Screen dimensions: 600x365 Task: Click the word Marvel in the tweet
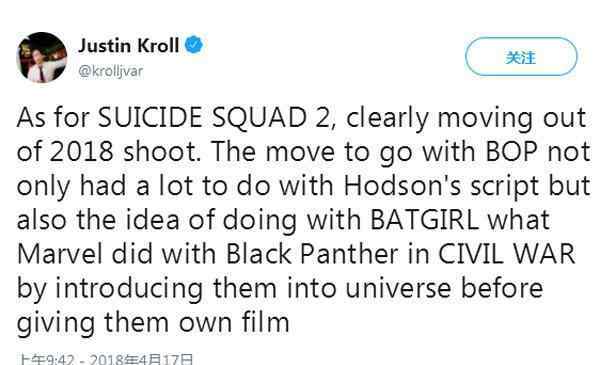coord(60,254)
